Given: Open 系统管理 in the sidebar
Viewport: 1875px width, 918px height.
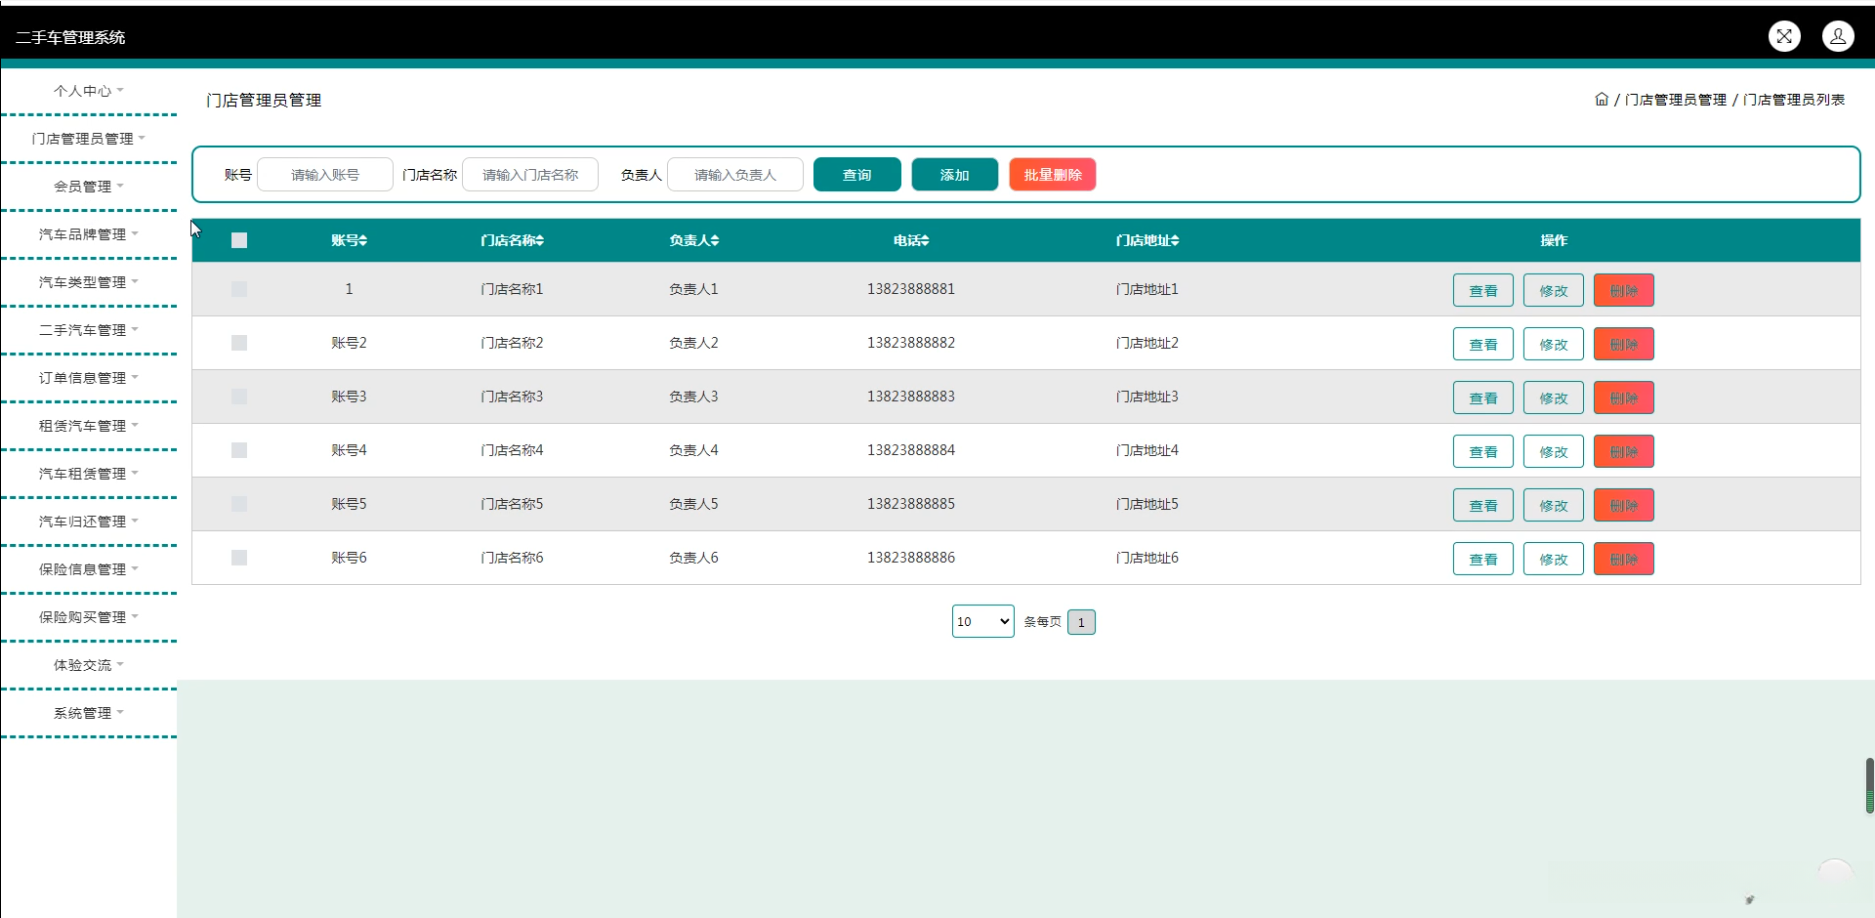Looking at the screenshot, I should 89,713.
